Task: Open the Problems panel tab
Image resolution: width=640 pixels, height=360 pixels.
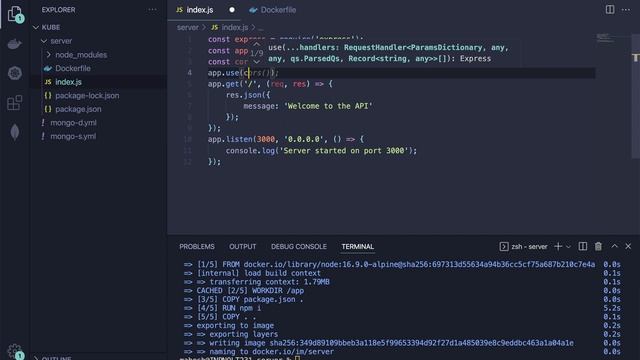Action: point(197,247)
